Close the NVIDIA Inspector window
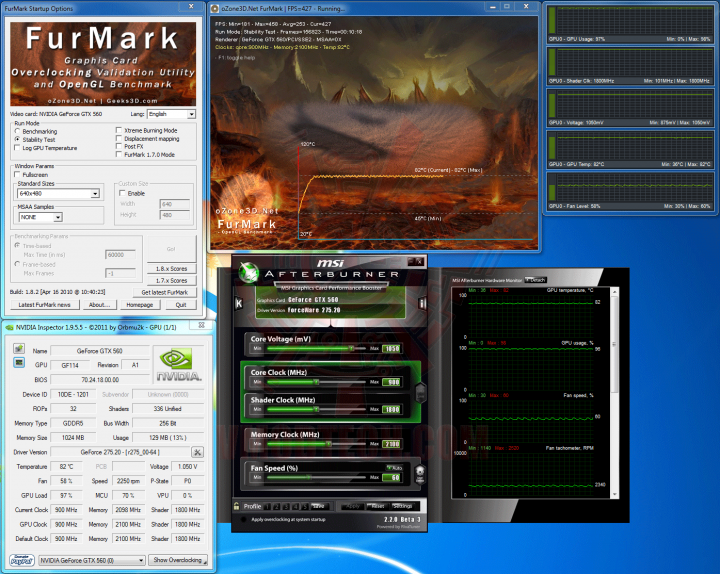 tap(201, 325)
